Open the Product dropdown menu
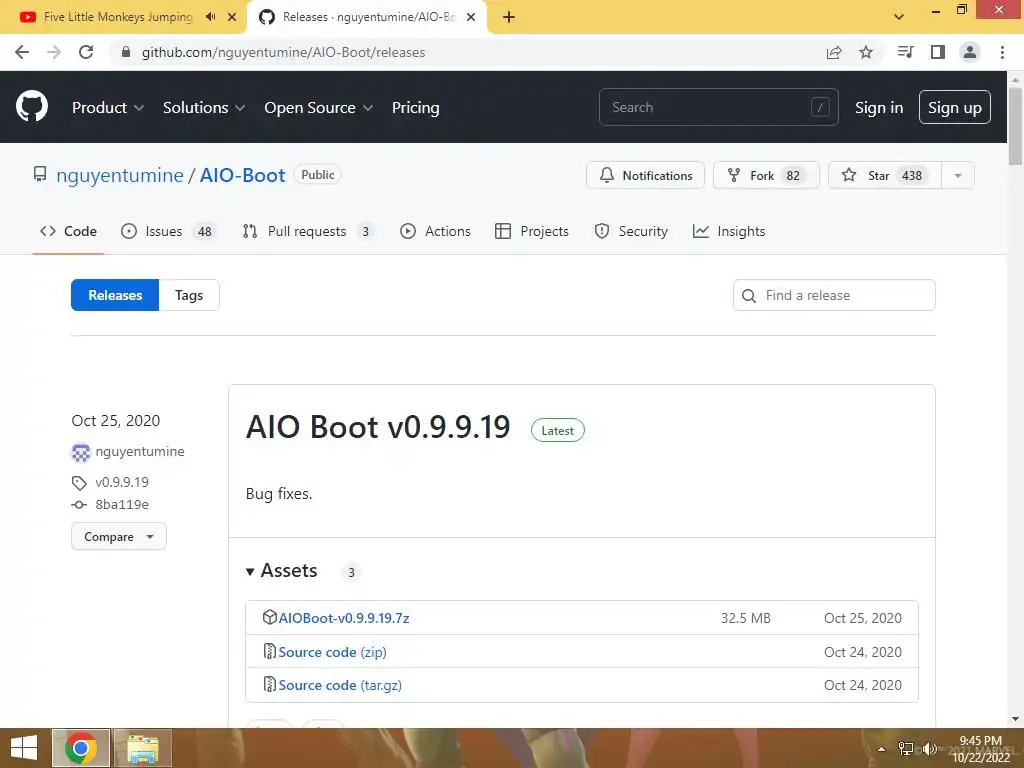Viewport: 1024px width, 768px height. coord(108,107)
